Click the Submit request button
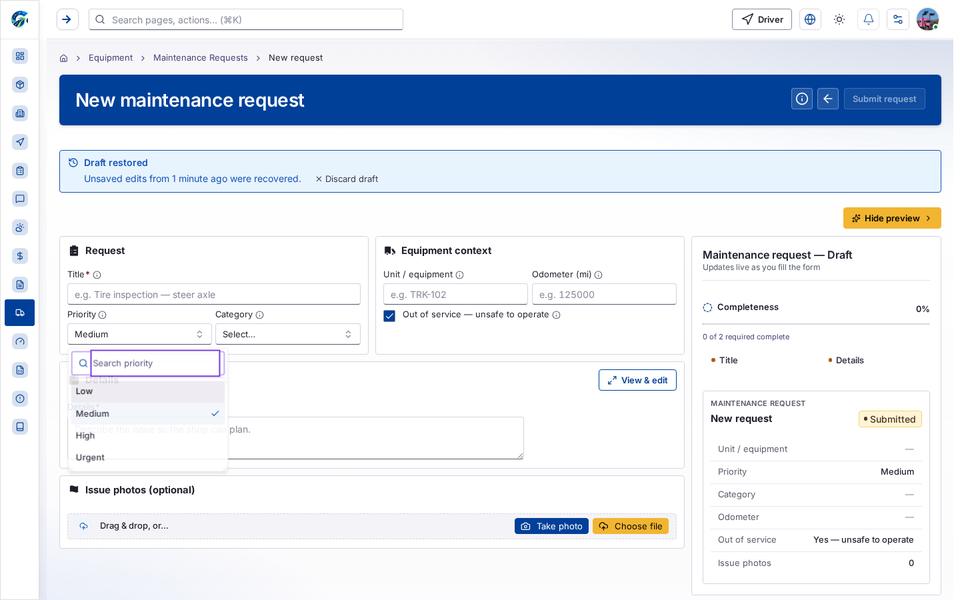 pyautogui.click(x=884, y=99)
